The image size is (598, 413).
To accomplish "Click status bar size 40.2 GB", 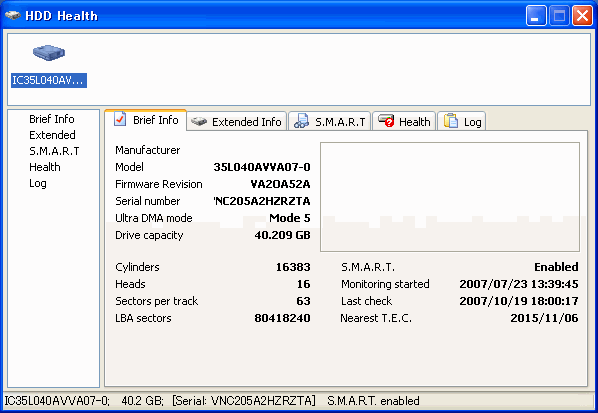I will [143, 401].
